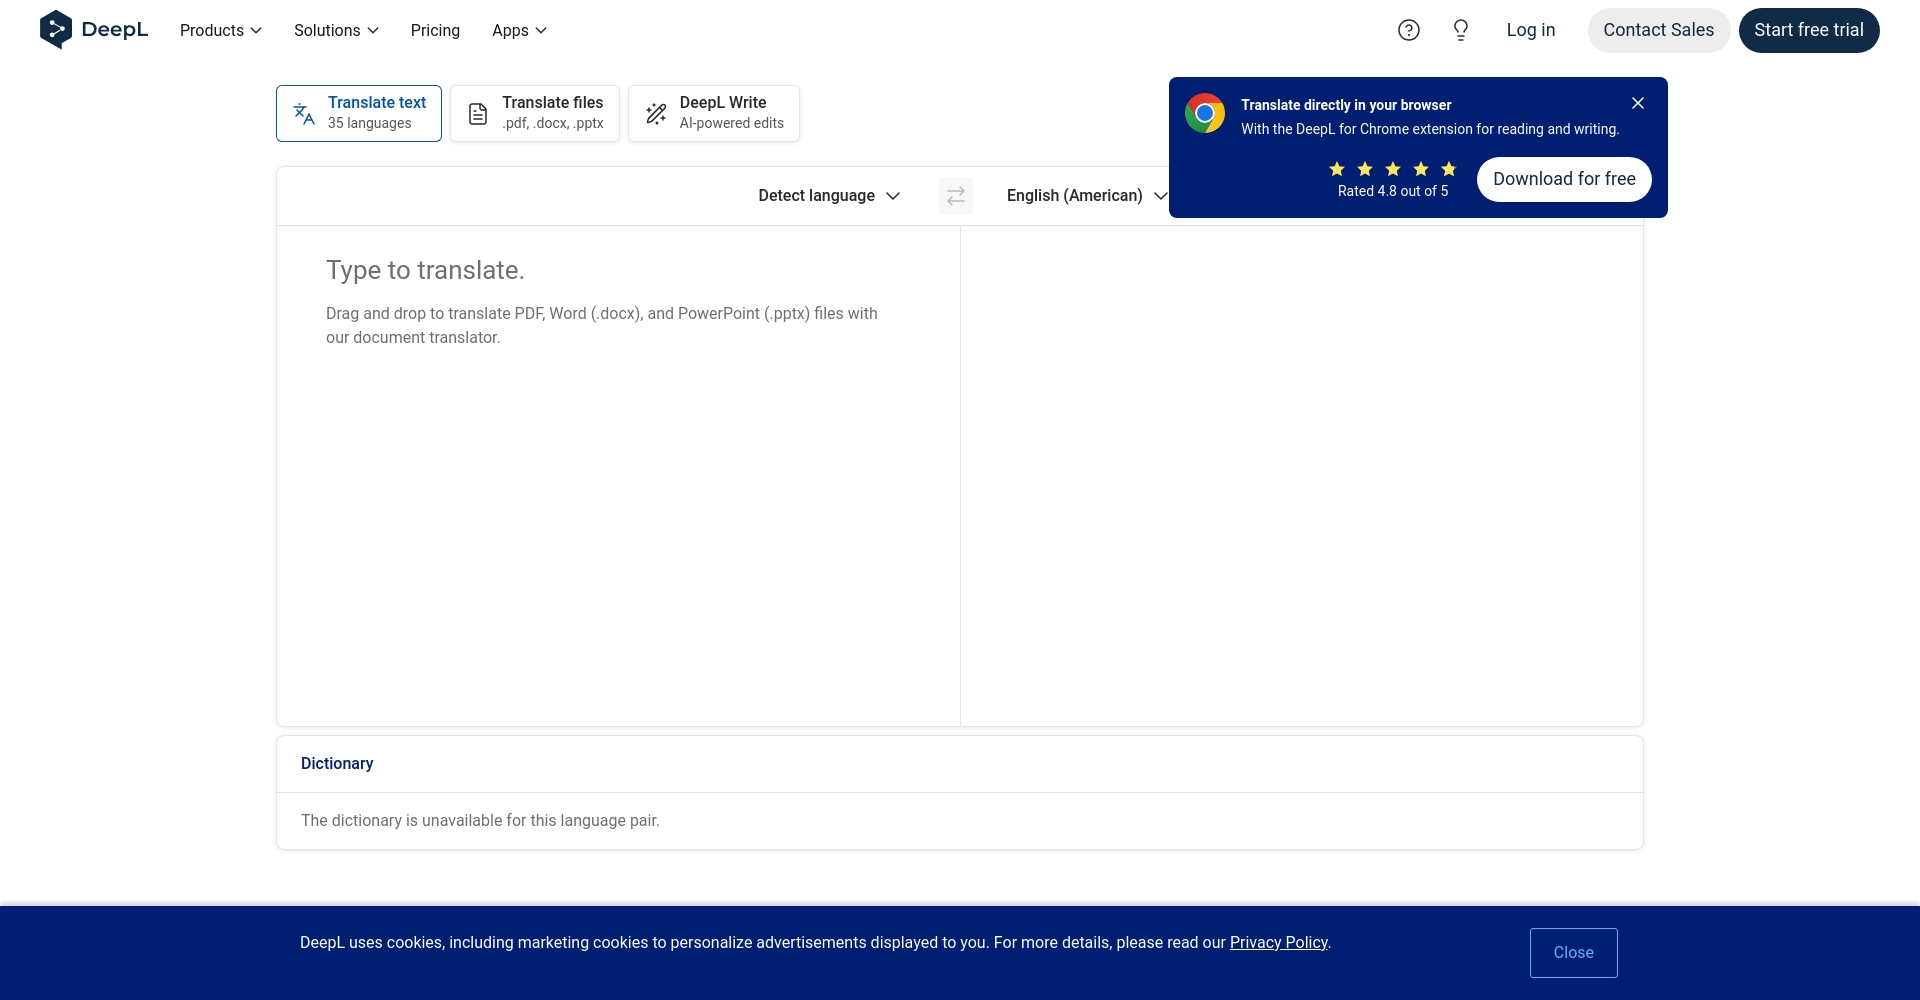Click 'Rated 4.8 out of 5' text
Viewport: 1920px width, 1000px height.
coord(1393,191)
